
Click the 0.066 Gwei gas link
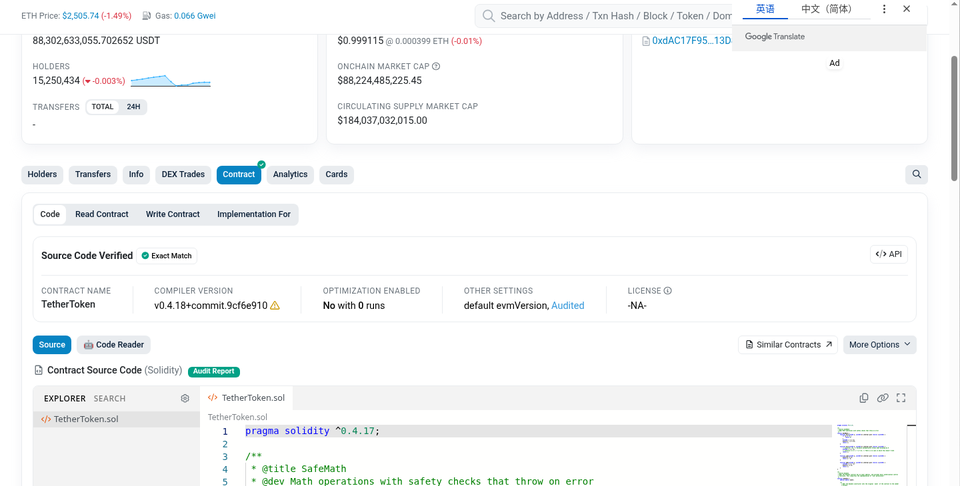(x=195, y=16)
